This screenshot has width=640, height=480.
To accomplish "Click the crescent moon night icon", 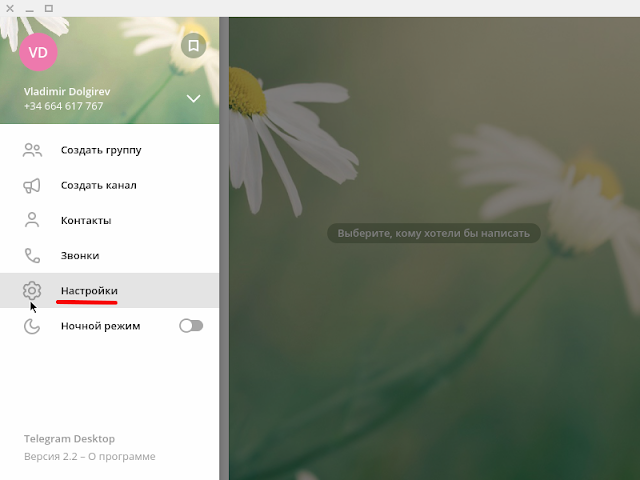I will tap(32, 326).
